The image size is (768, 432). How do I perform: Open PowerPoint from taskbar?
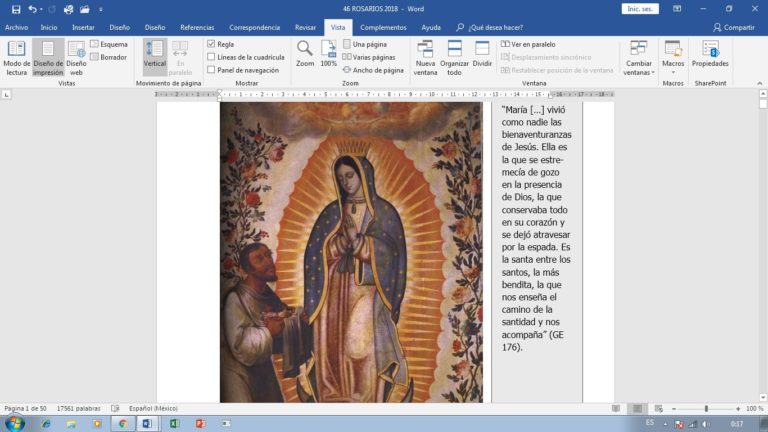[x=200, y=423]
